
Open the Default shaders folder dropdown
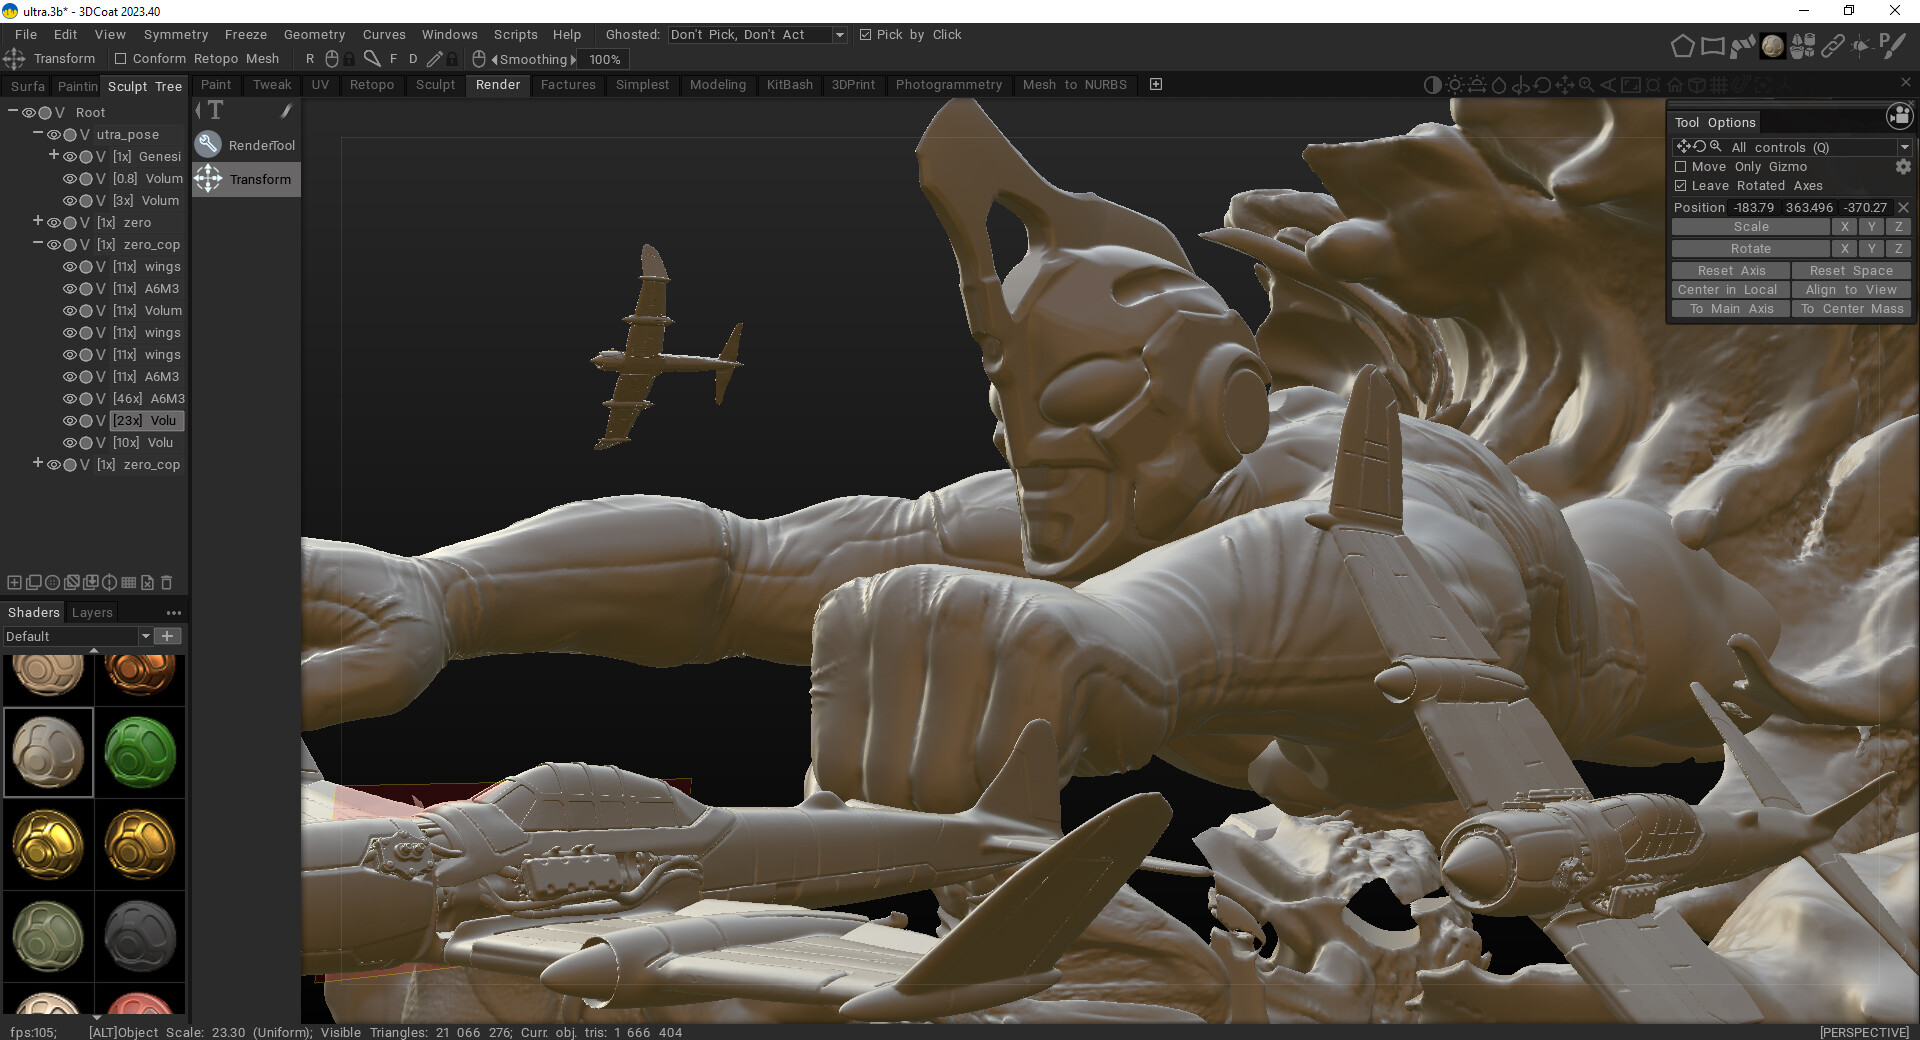point(145,636)
